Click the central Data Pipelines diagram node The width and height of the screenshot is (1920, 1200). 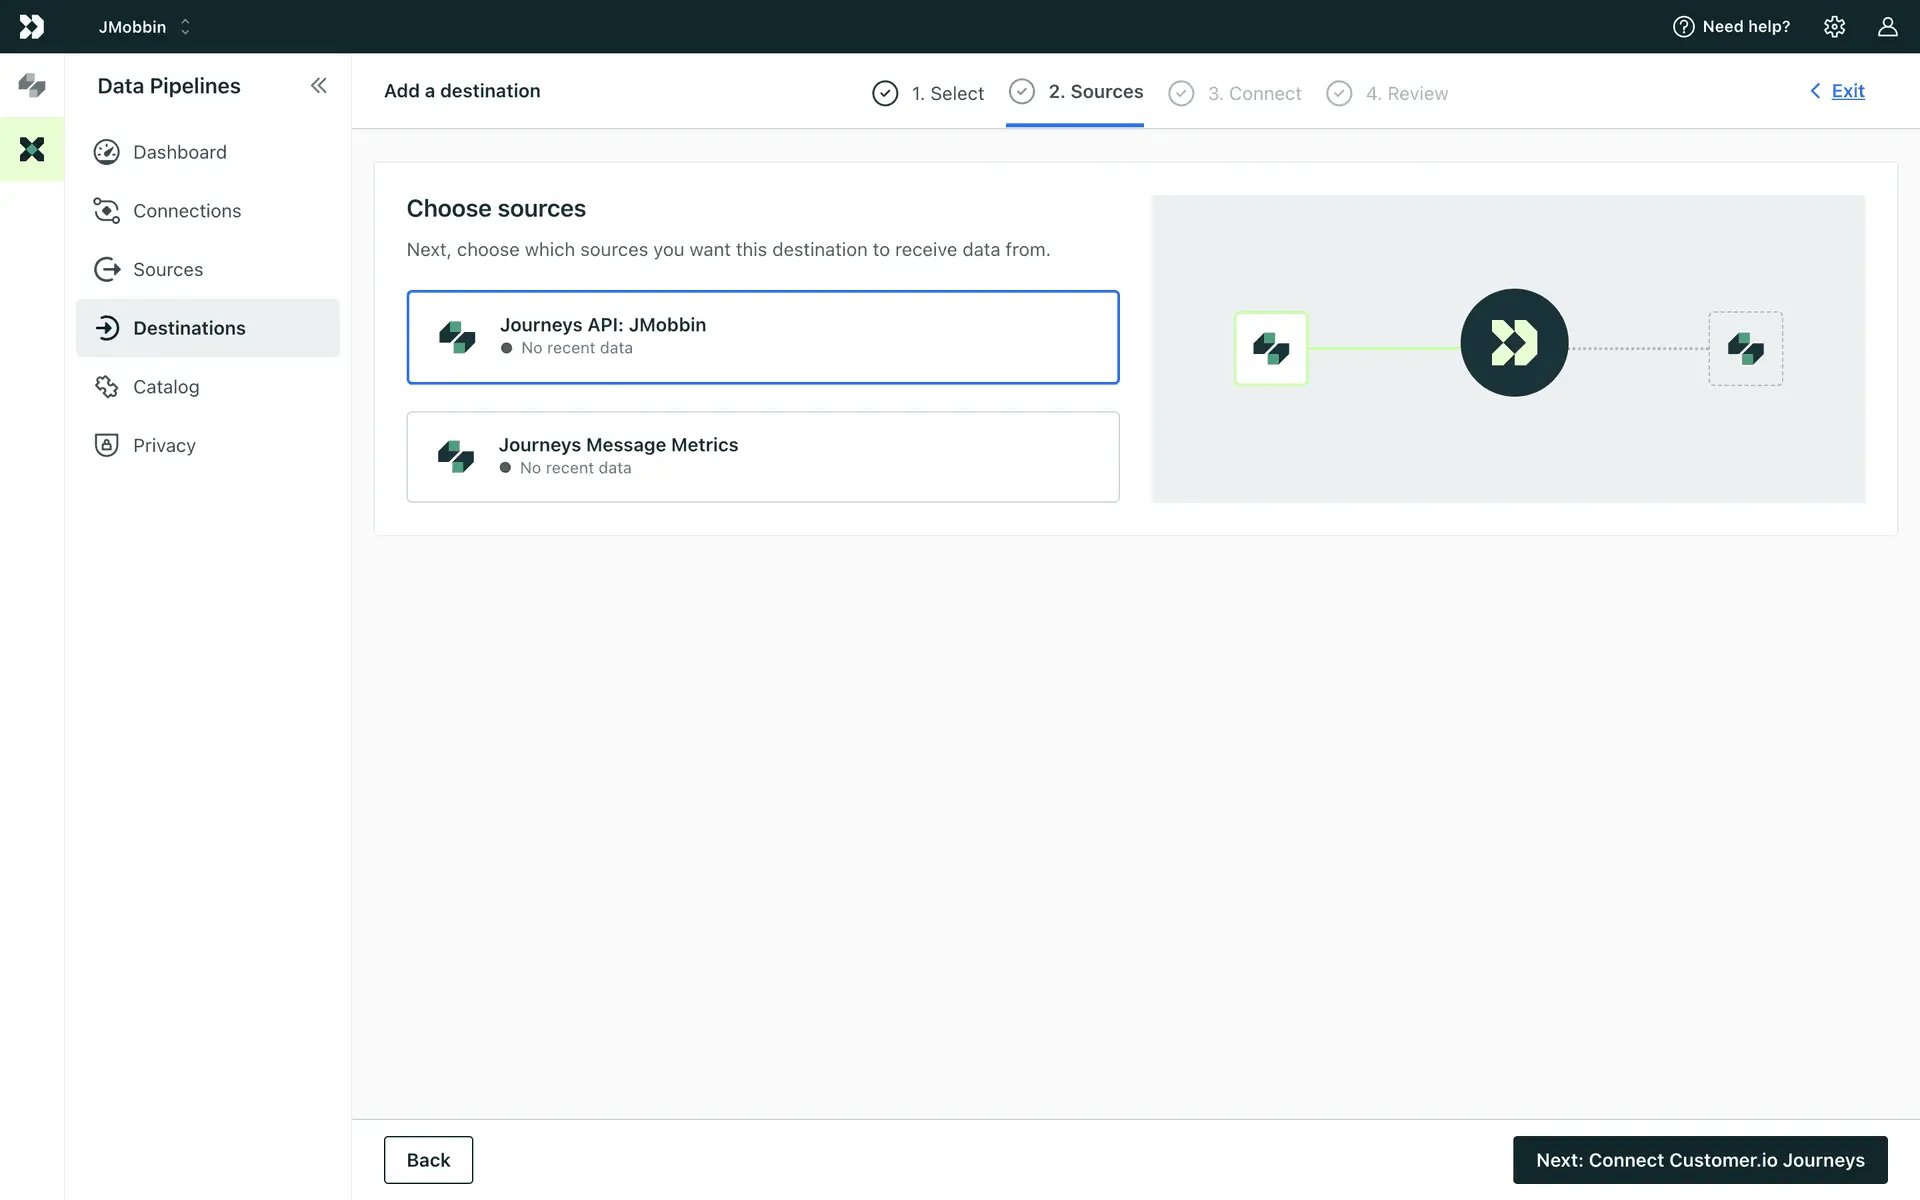tap(1514, 343)
